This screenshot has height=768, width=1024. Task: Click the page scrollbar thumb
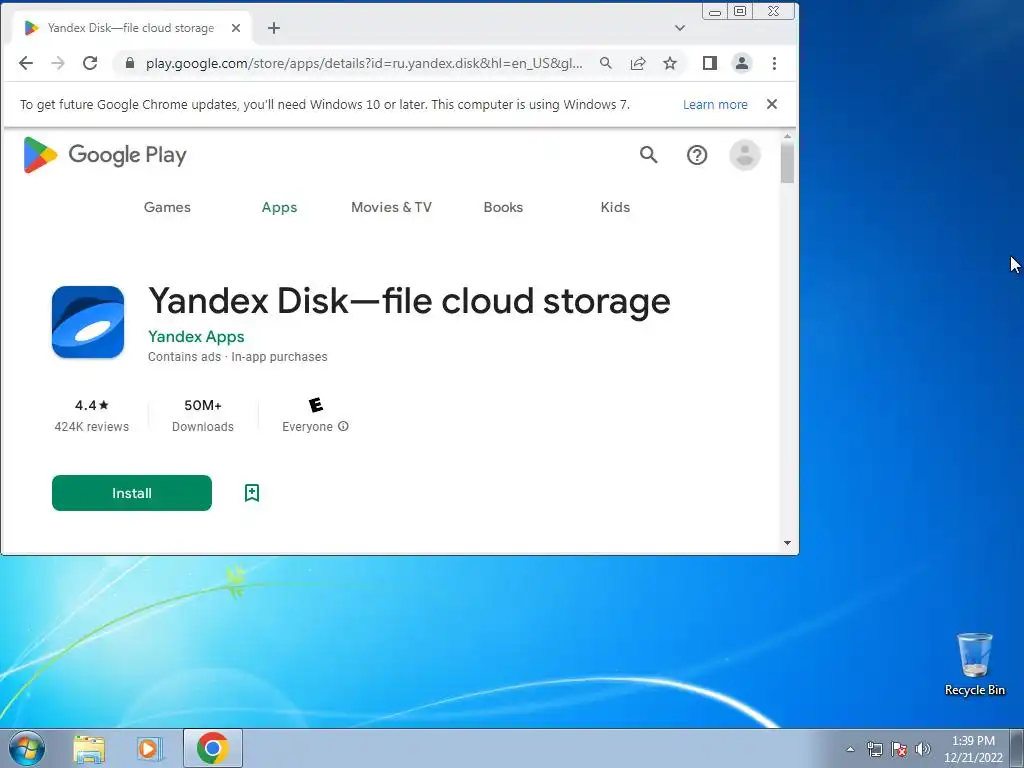pos(787,162)
